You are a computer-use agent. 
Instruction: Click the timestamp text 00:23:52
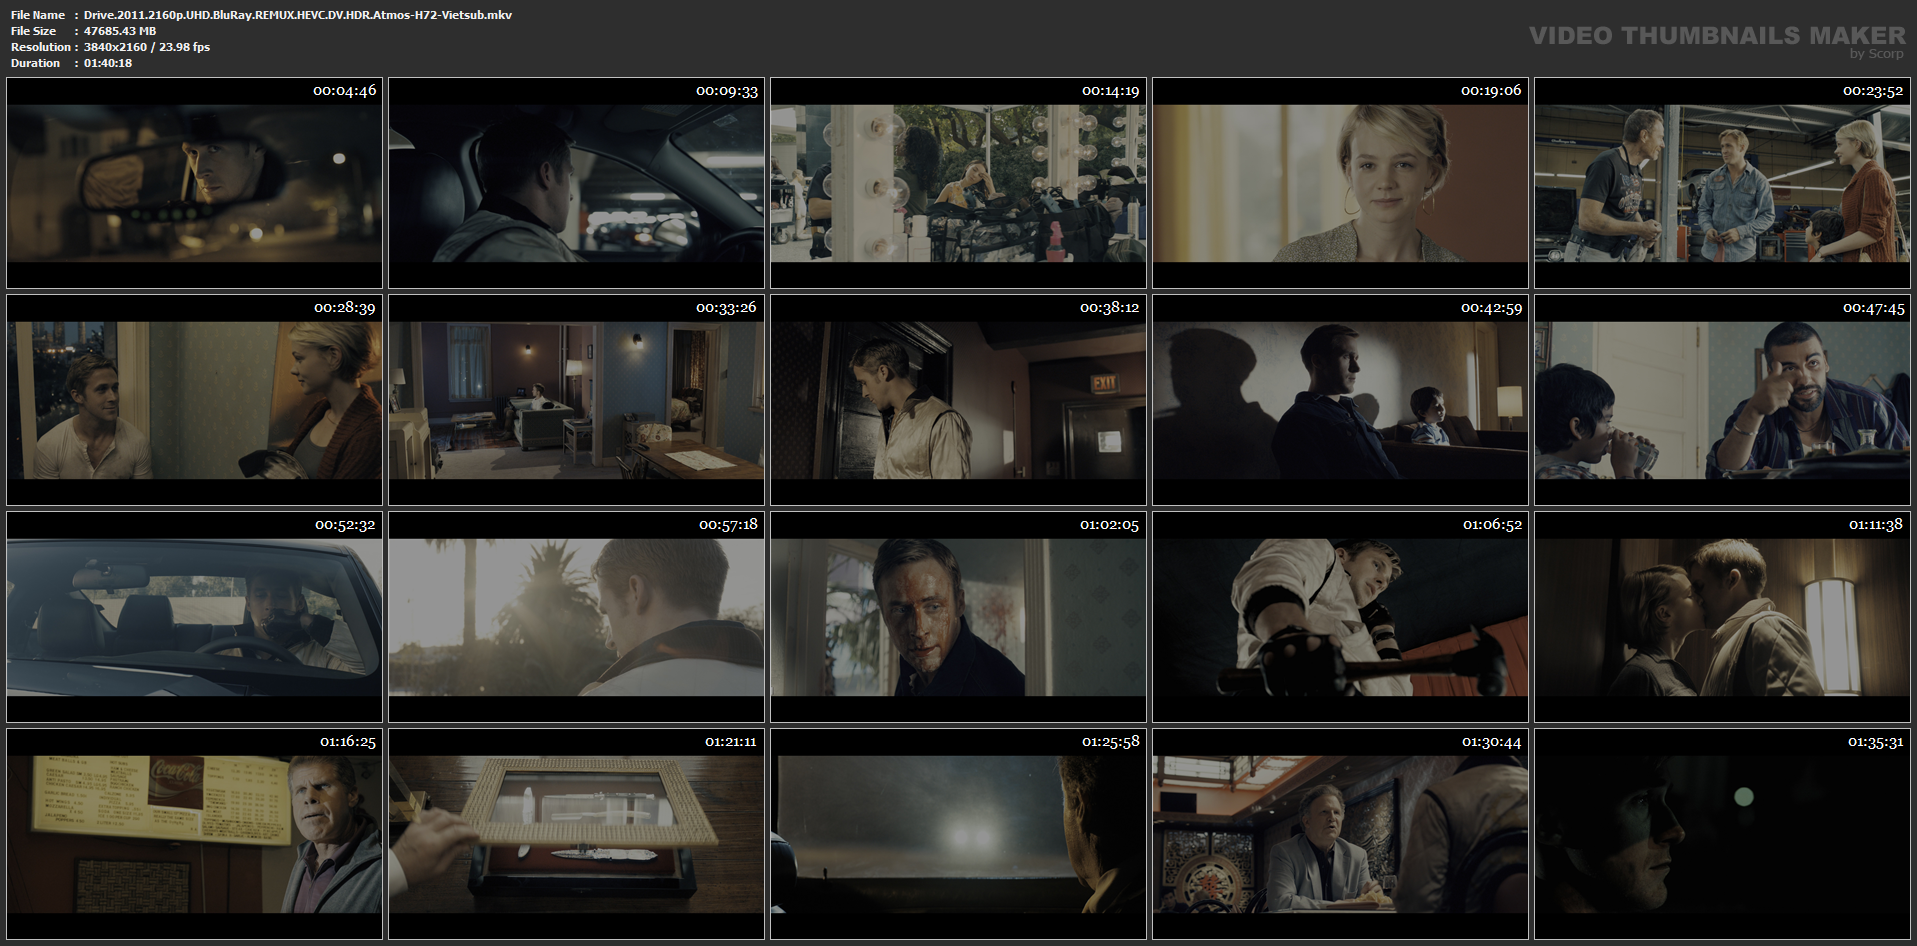[1873, 91]
